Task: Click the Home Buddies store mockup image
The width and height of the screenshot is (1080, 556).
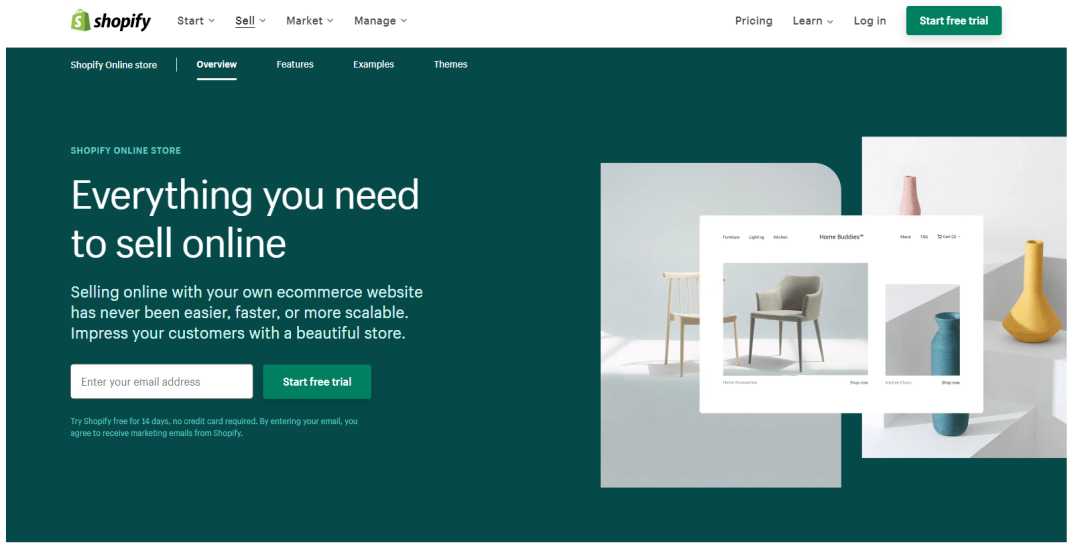Action: click(x=841, y=314)
